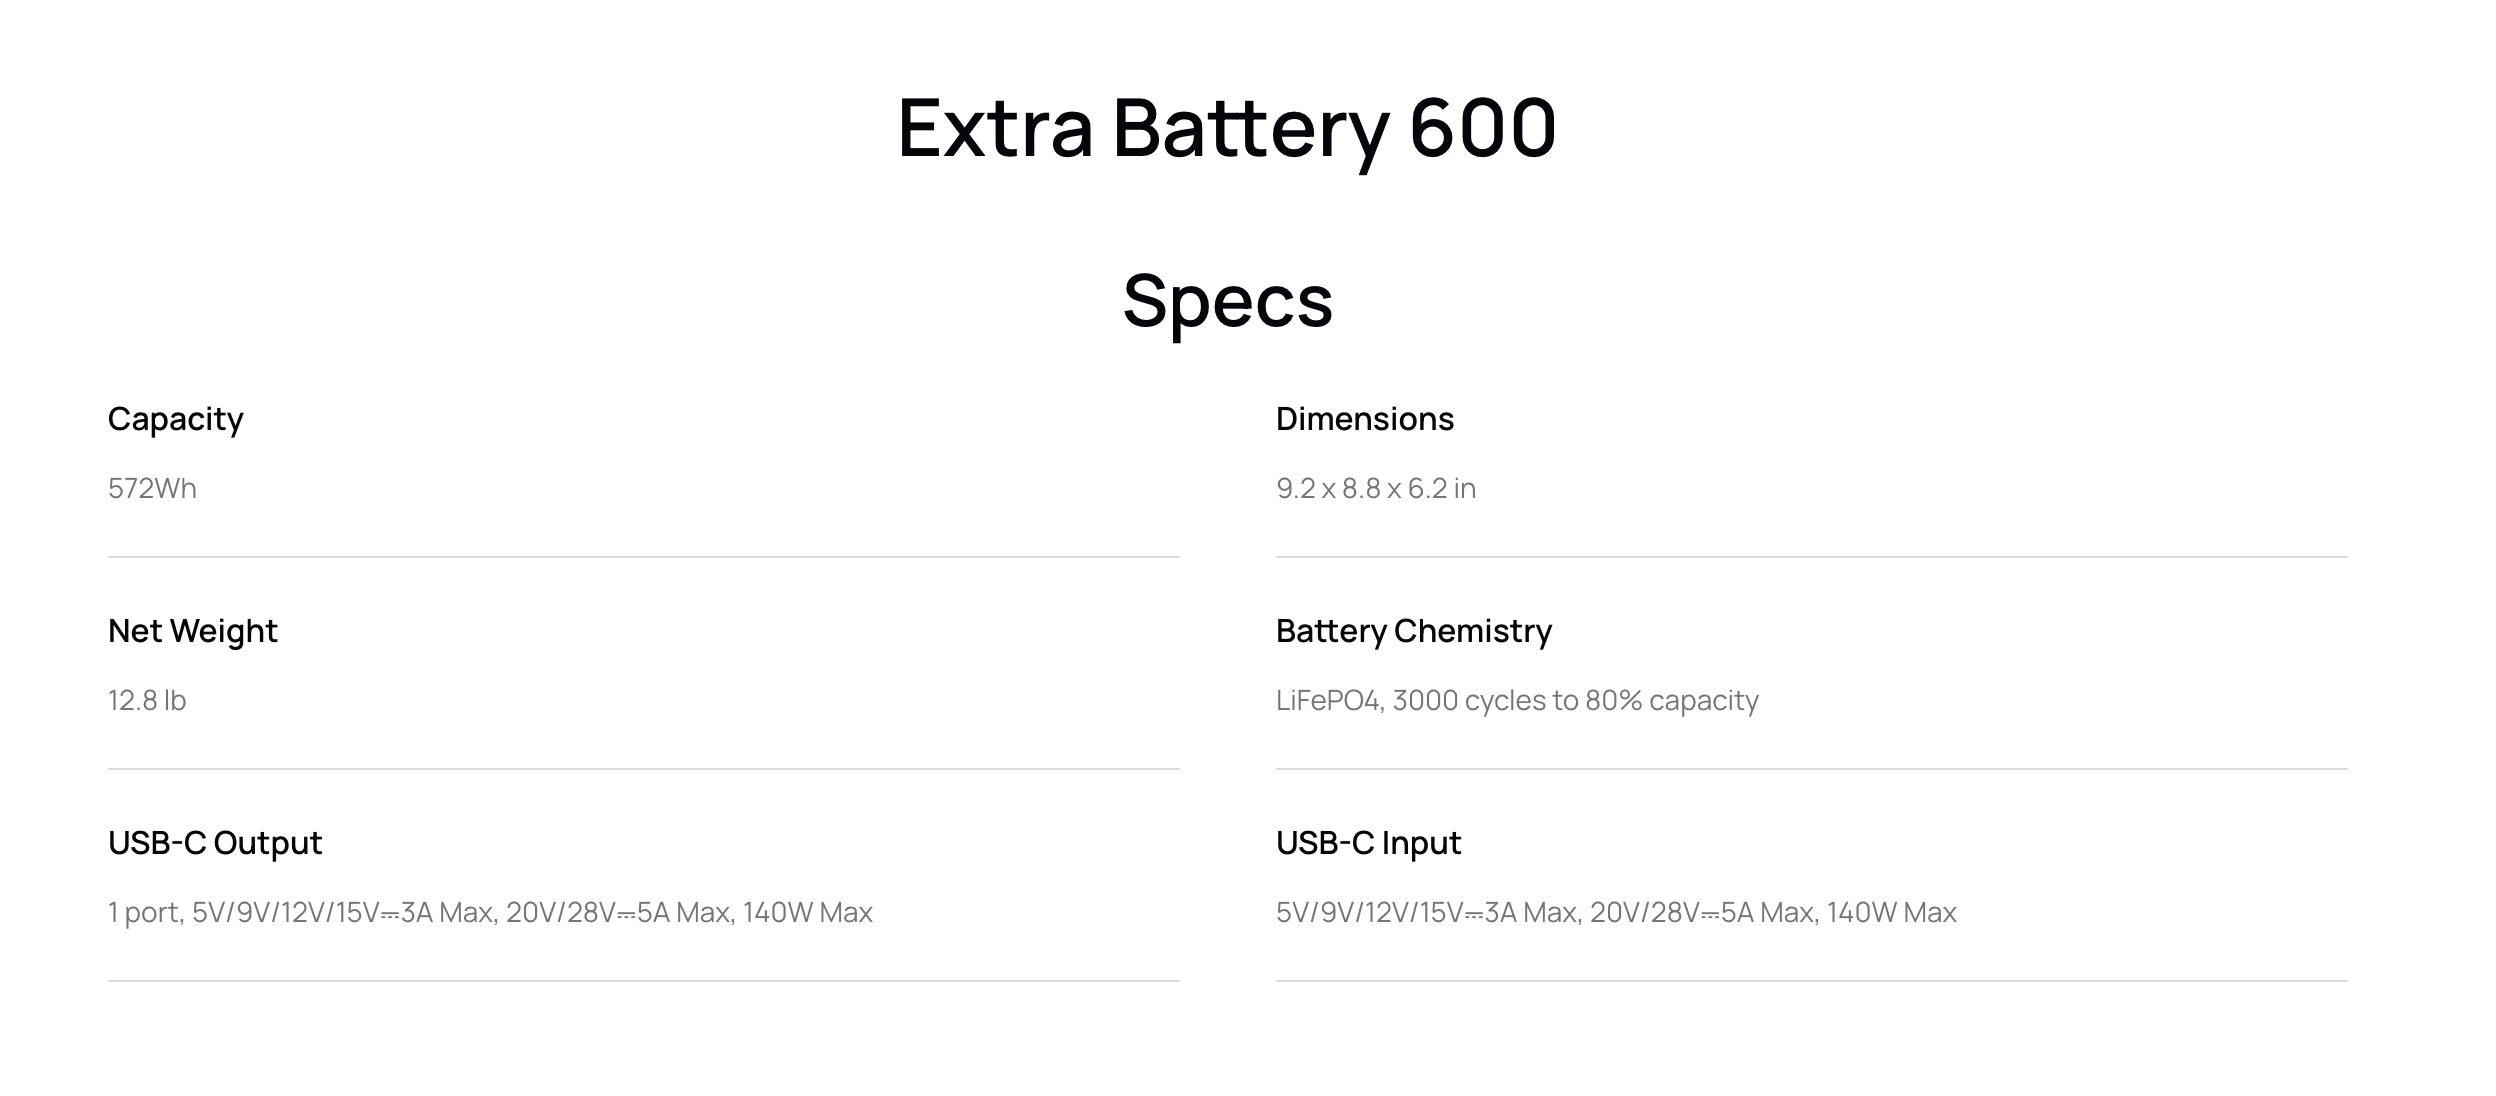Click the 9.2 x 8.8 x 6.2 in value
The width and height of the screenshot is (2496, 1096).
click(x=1376, y=488)
